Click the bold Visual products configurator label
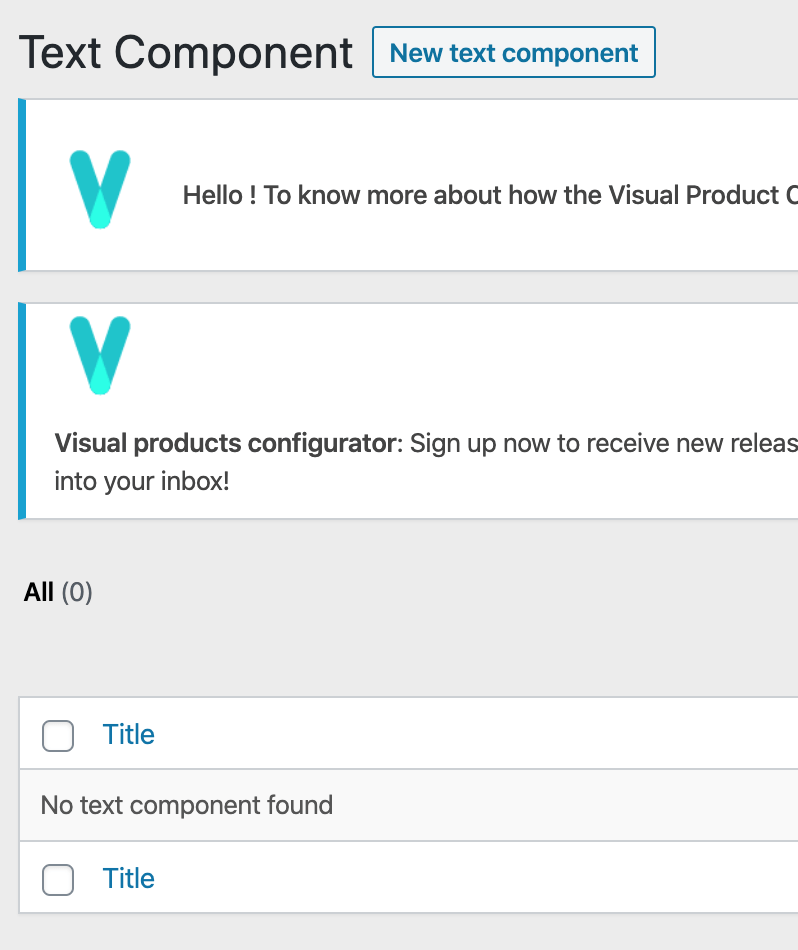 (x=225, y=443)
